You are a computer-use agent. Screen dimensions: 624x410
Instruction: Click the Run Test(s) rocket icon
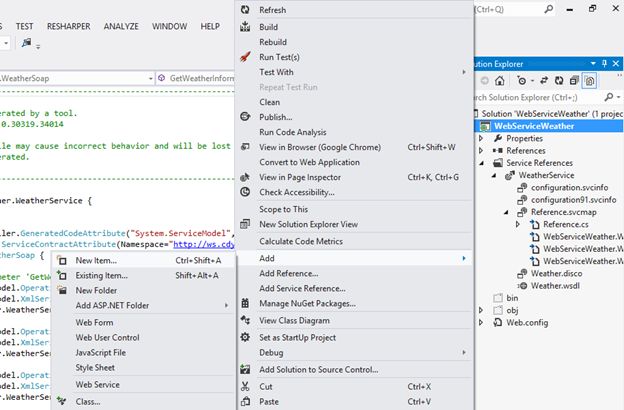pos(245,57)
